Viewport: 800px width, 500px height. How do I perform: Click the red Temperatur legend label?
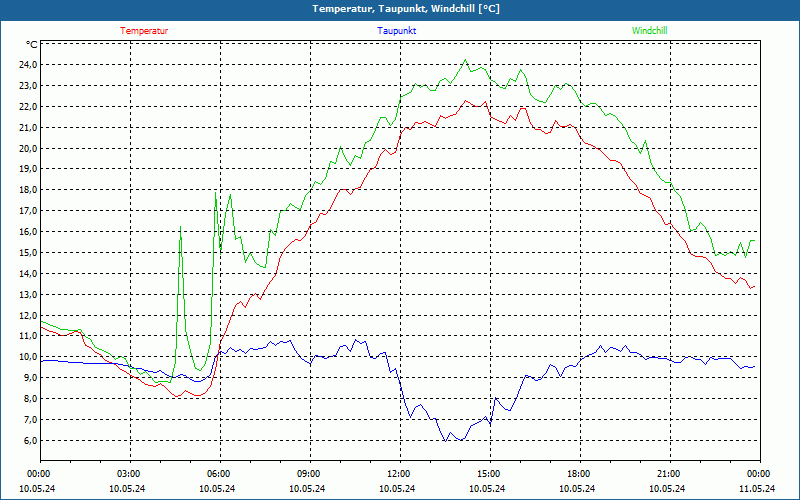[x=144, y=31]
